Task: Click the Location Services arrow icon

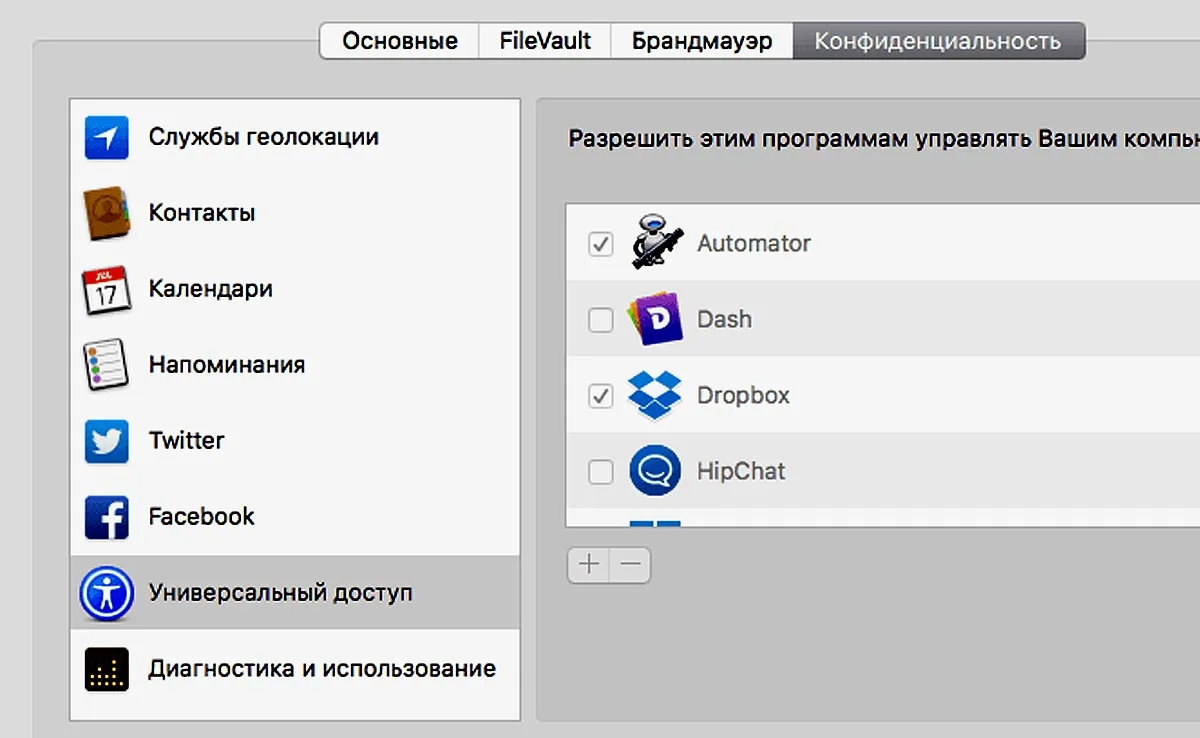Action: (107, 137)
